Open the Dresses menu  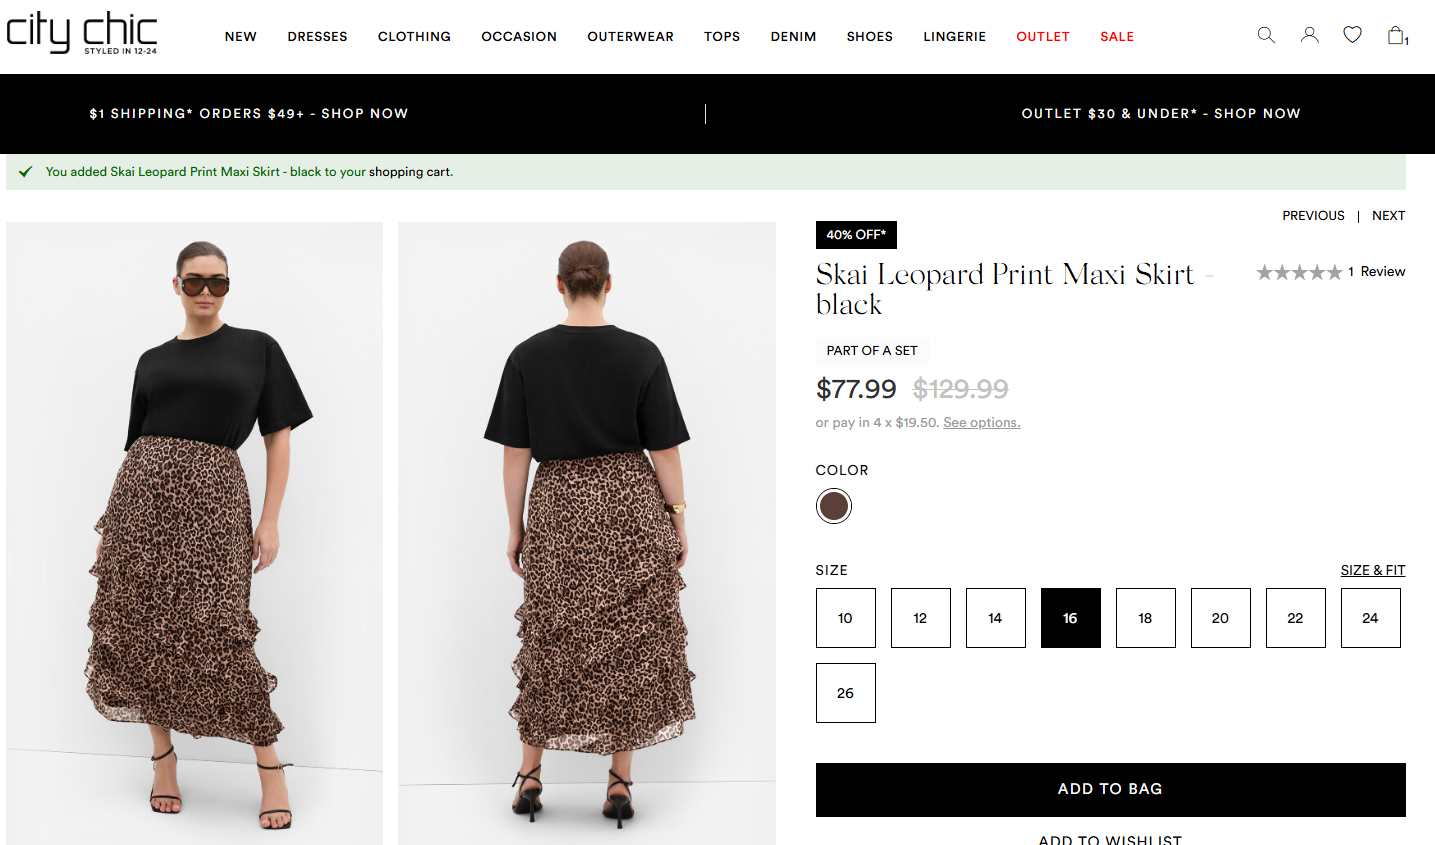click(x=317, y=37)
